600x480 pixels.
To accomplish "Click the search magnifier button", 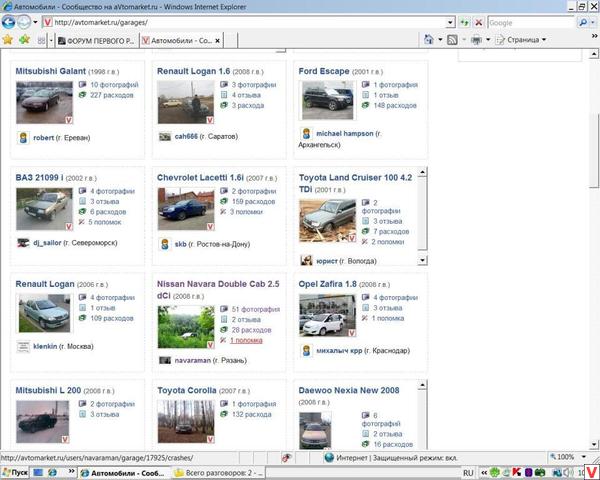I will (583, 23).
